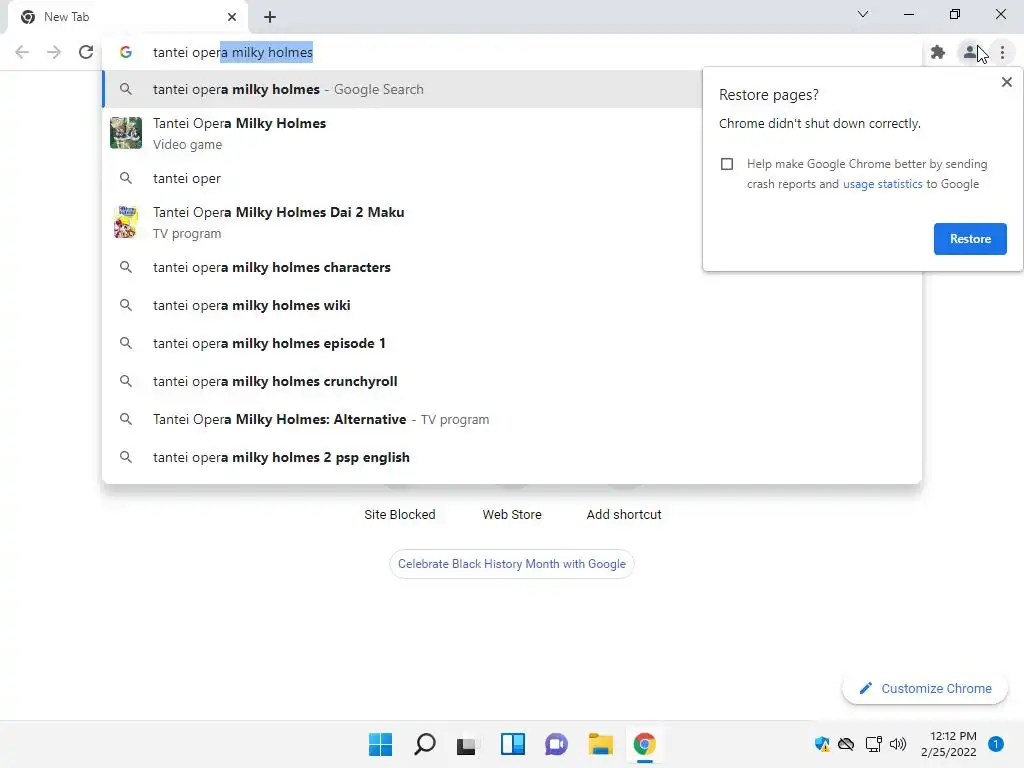The height and width of the screenshot is (768, 1024).
Task: Click the Customize Chrome button
Action: point(925,688)
